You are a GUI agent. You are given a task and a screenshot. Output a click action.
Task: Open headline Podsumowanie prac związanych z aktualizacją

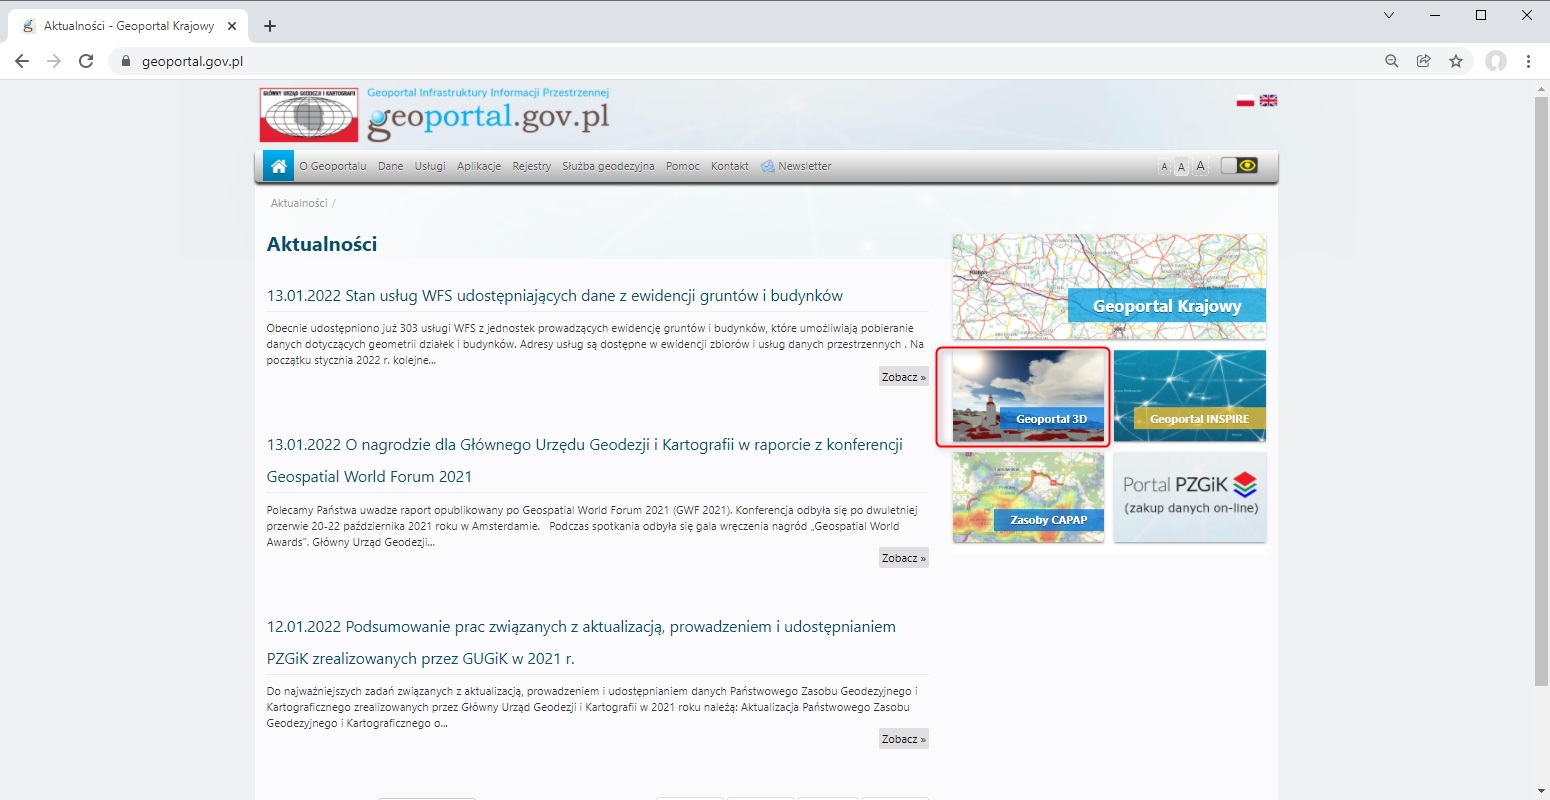(581, 643)
